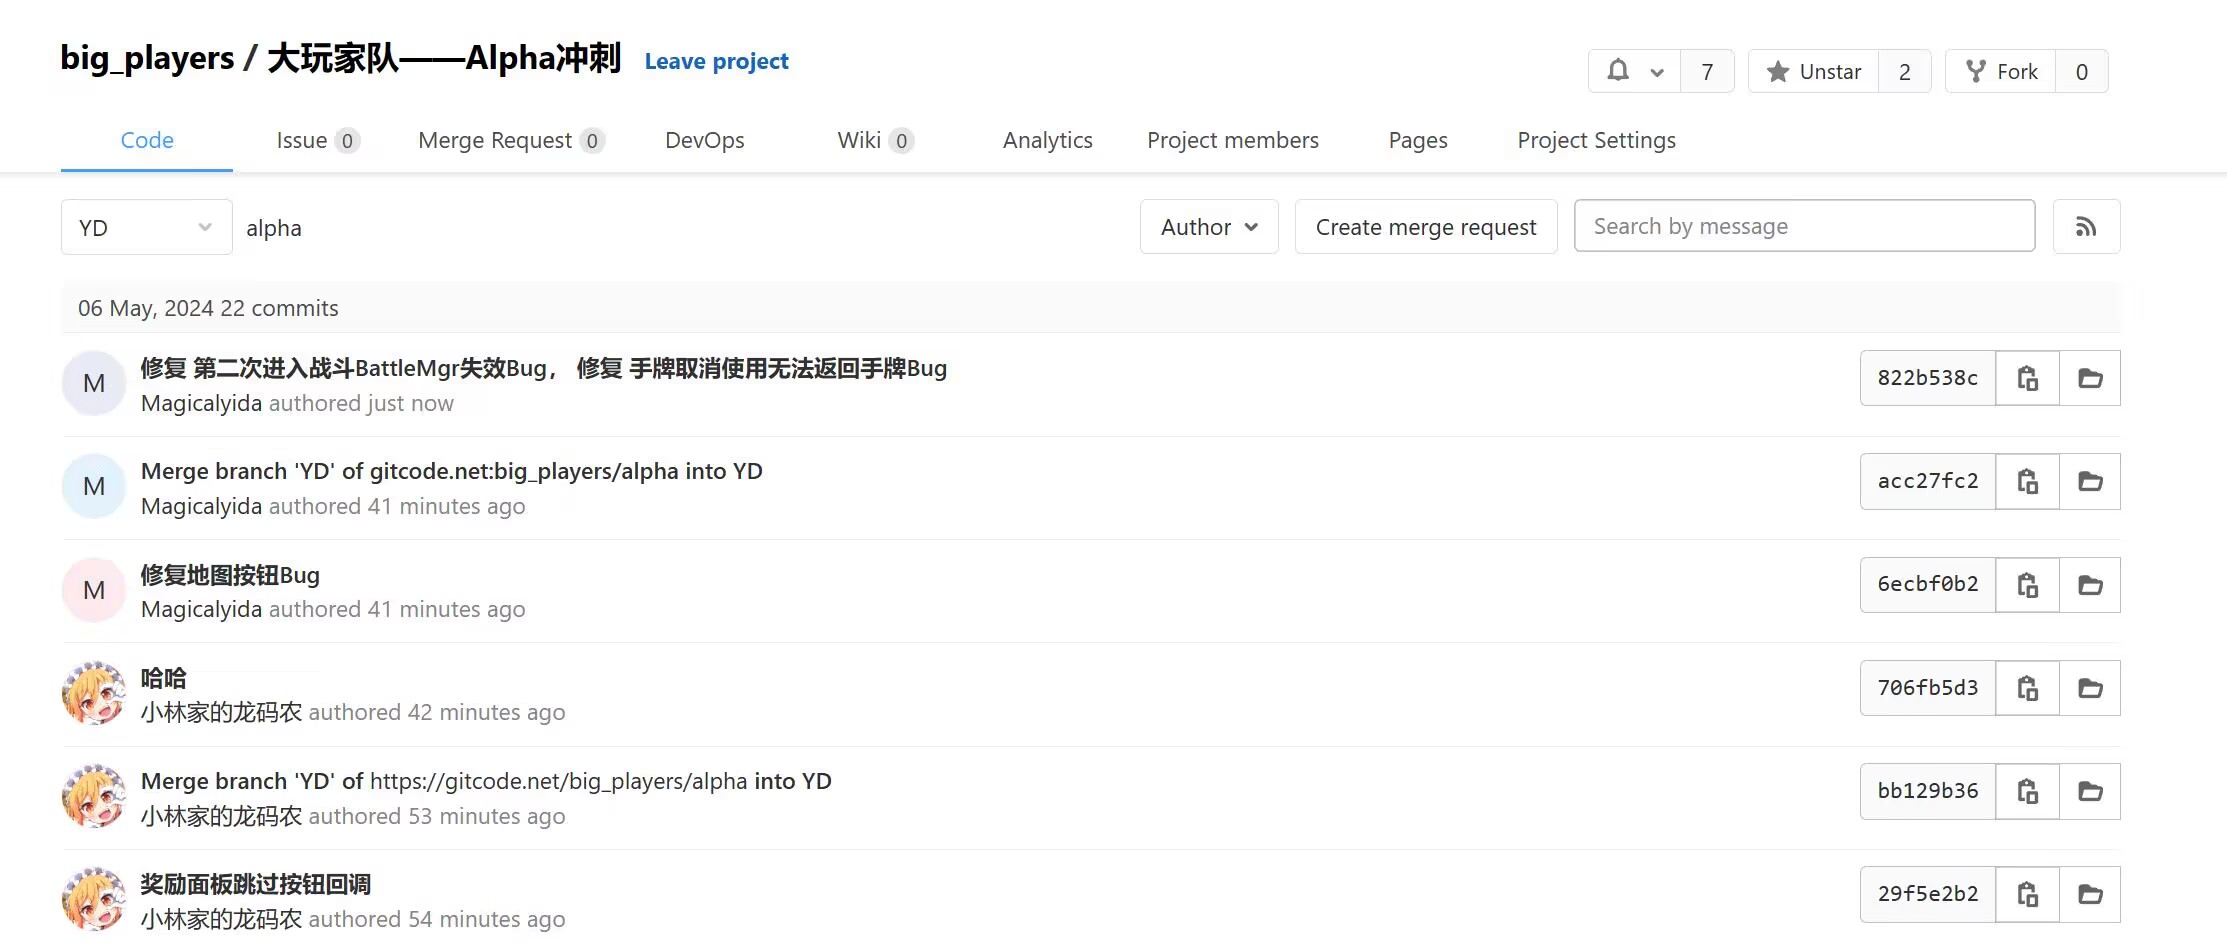Screen dimensions: 2227x949
Task: Fork the project
Action: 2001,71
